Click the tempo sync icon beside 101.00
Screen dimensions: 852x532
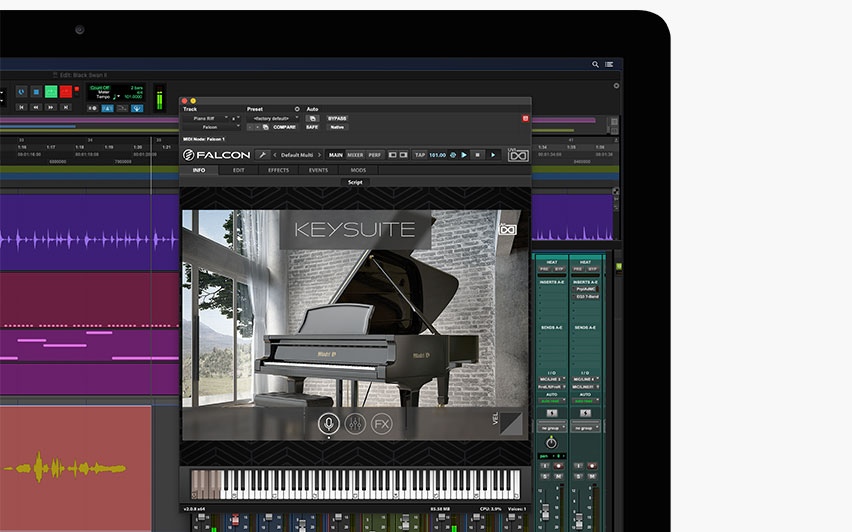click(453, 155)
